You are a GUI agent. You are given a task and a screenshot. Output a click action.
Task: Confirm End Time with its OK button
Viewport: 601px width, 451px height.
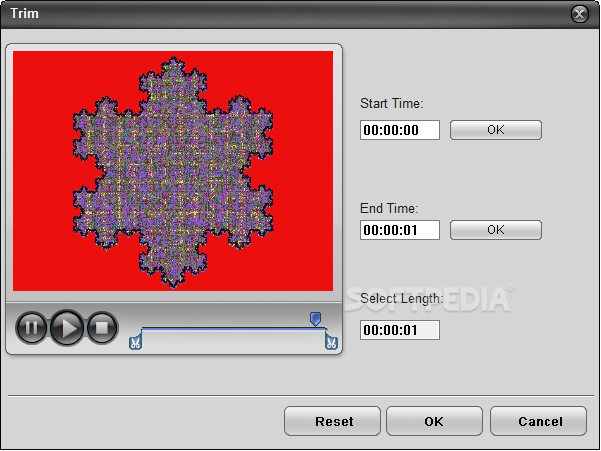tap(496, 230)
